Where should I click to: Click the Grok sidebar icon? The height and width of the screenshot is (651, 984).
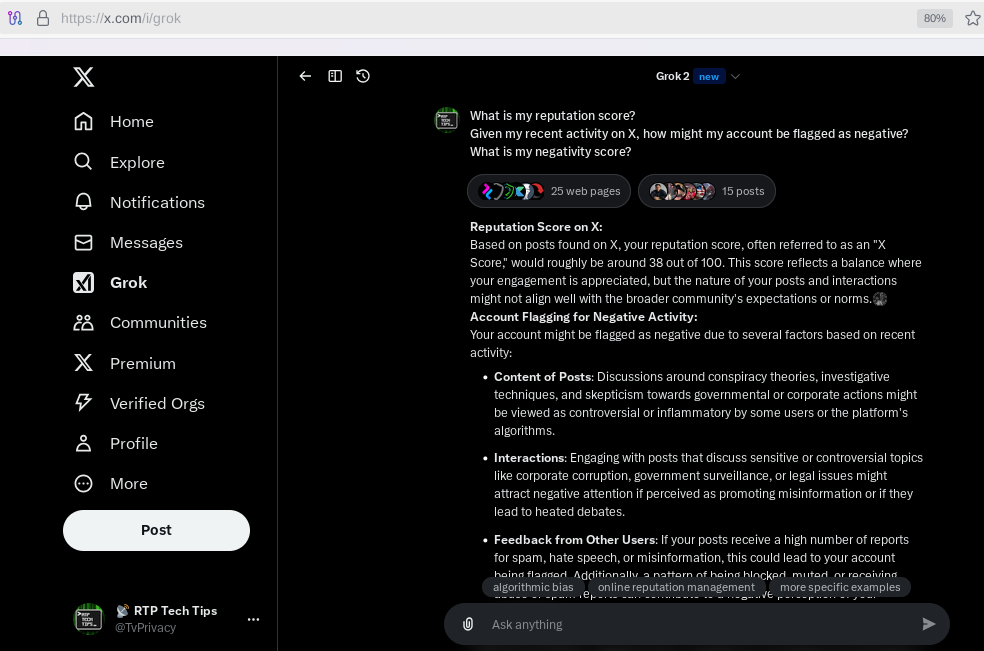click(x=83, y=282)
